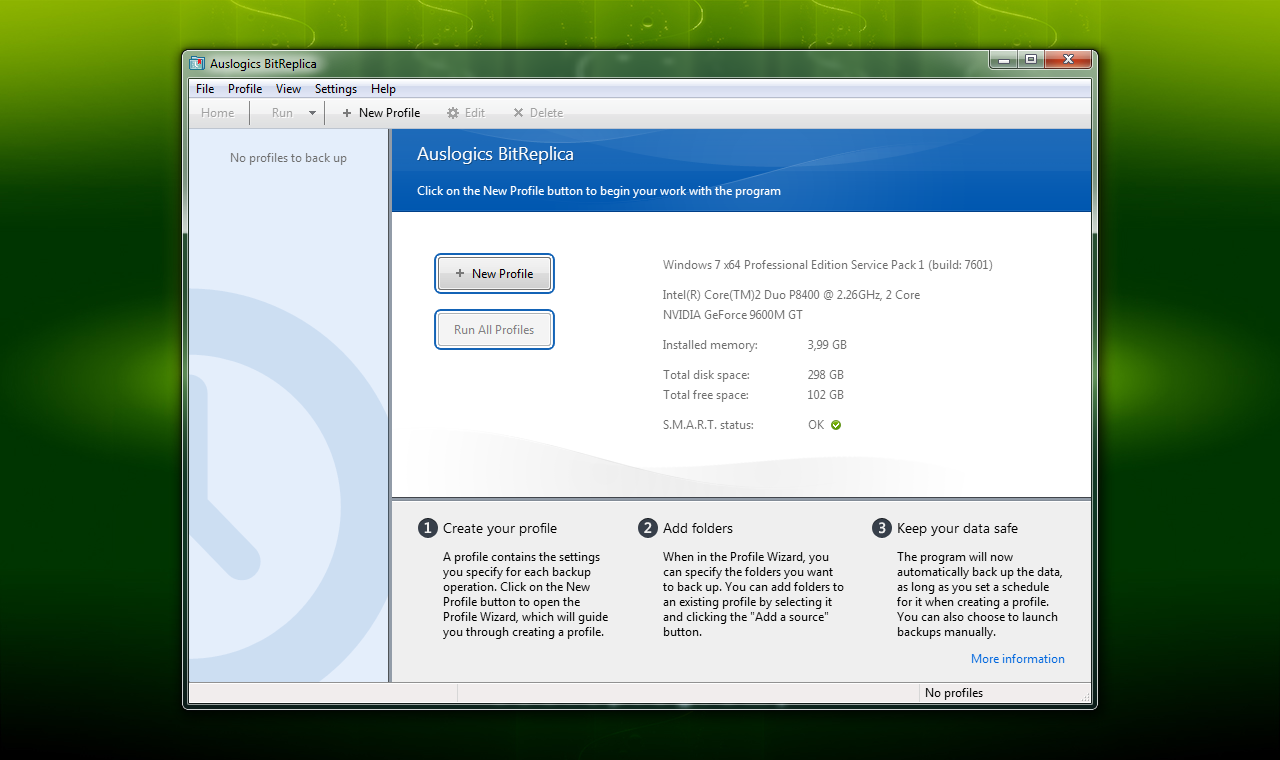Image resolution: width=1280 pixels, height=760 pixels.
Task: Expand the Run dropdown arrow
Action: pyautogui.click(x=312, y=113)
